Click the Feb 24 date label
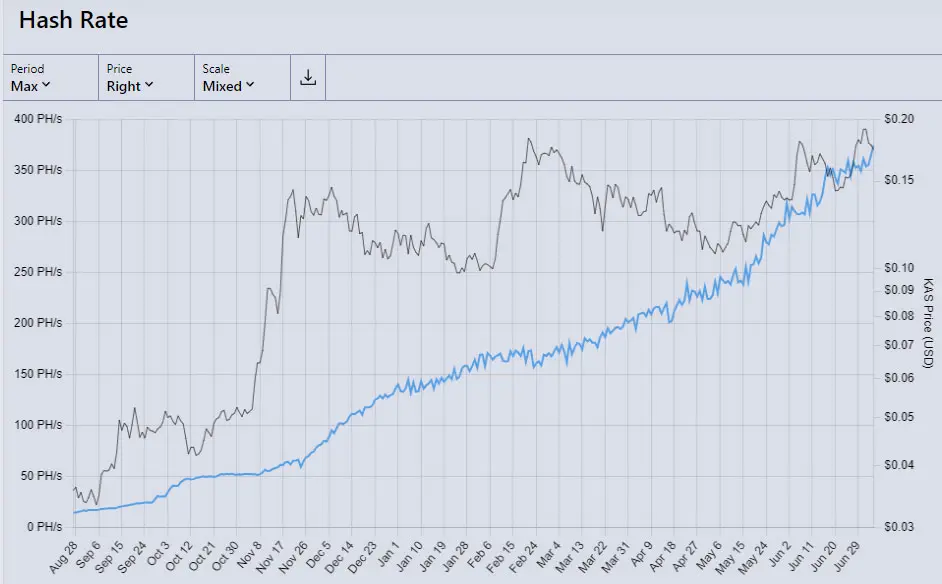942x584 pixels. (524, 556)
